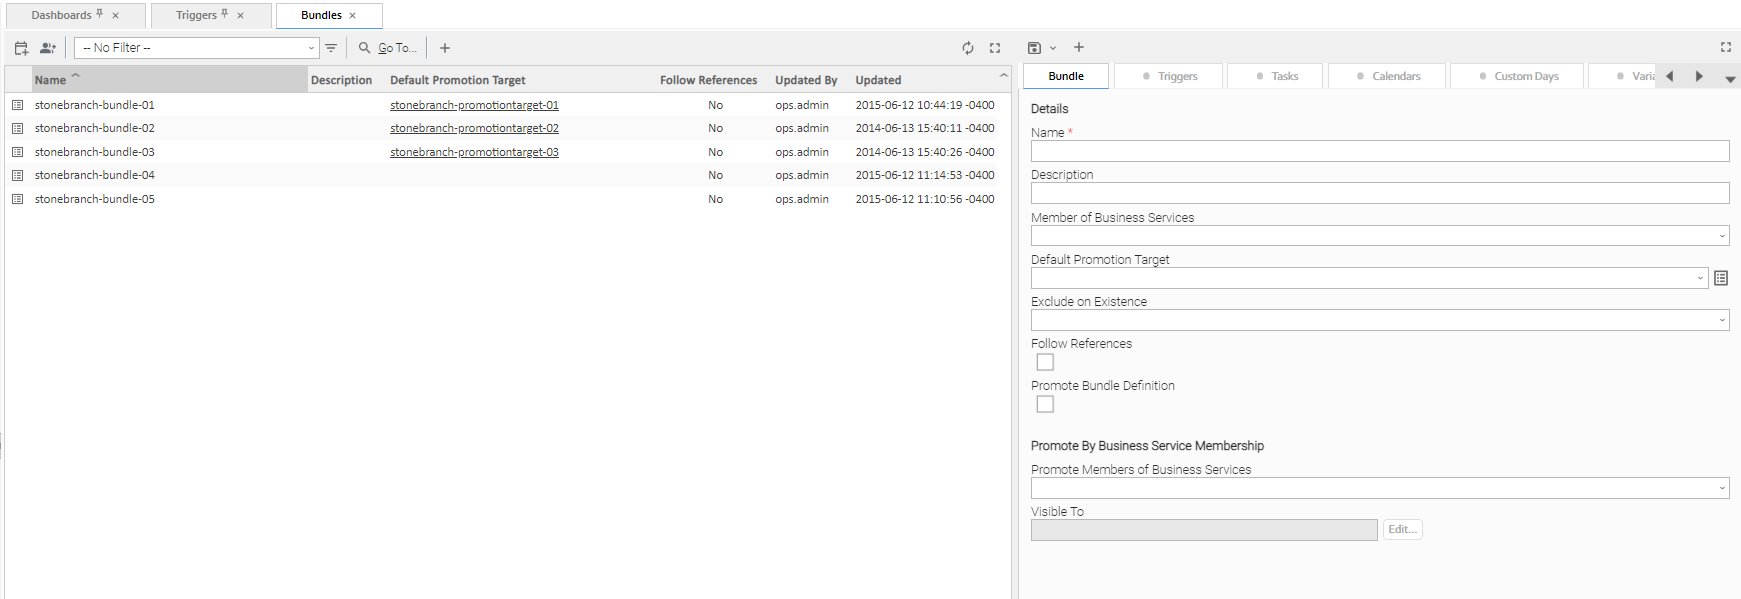Click the Go To... button

[x=388, y=48]
